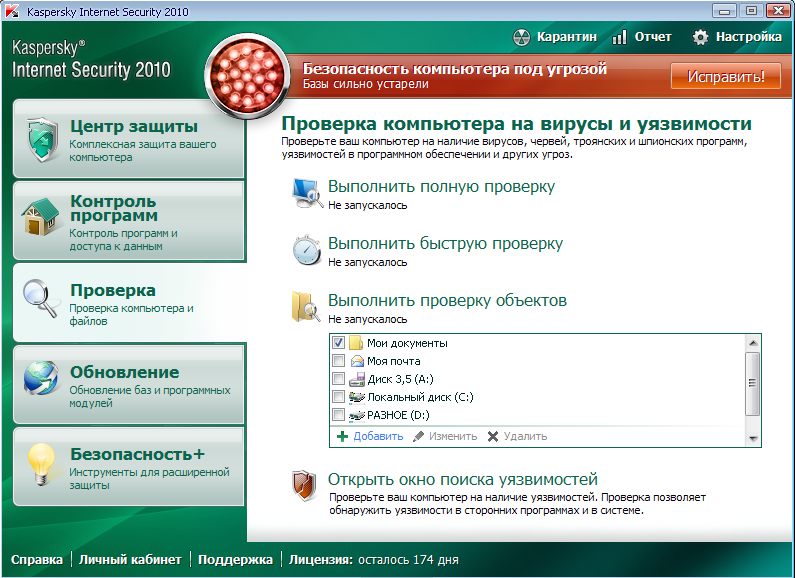Click the Безопасность+ light bulb icon
Image resolution: width=795 pixels, height=578 pixels.
(42, 464)
